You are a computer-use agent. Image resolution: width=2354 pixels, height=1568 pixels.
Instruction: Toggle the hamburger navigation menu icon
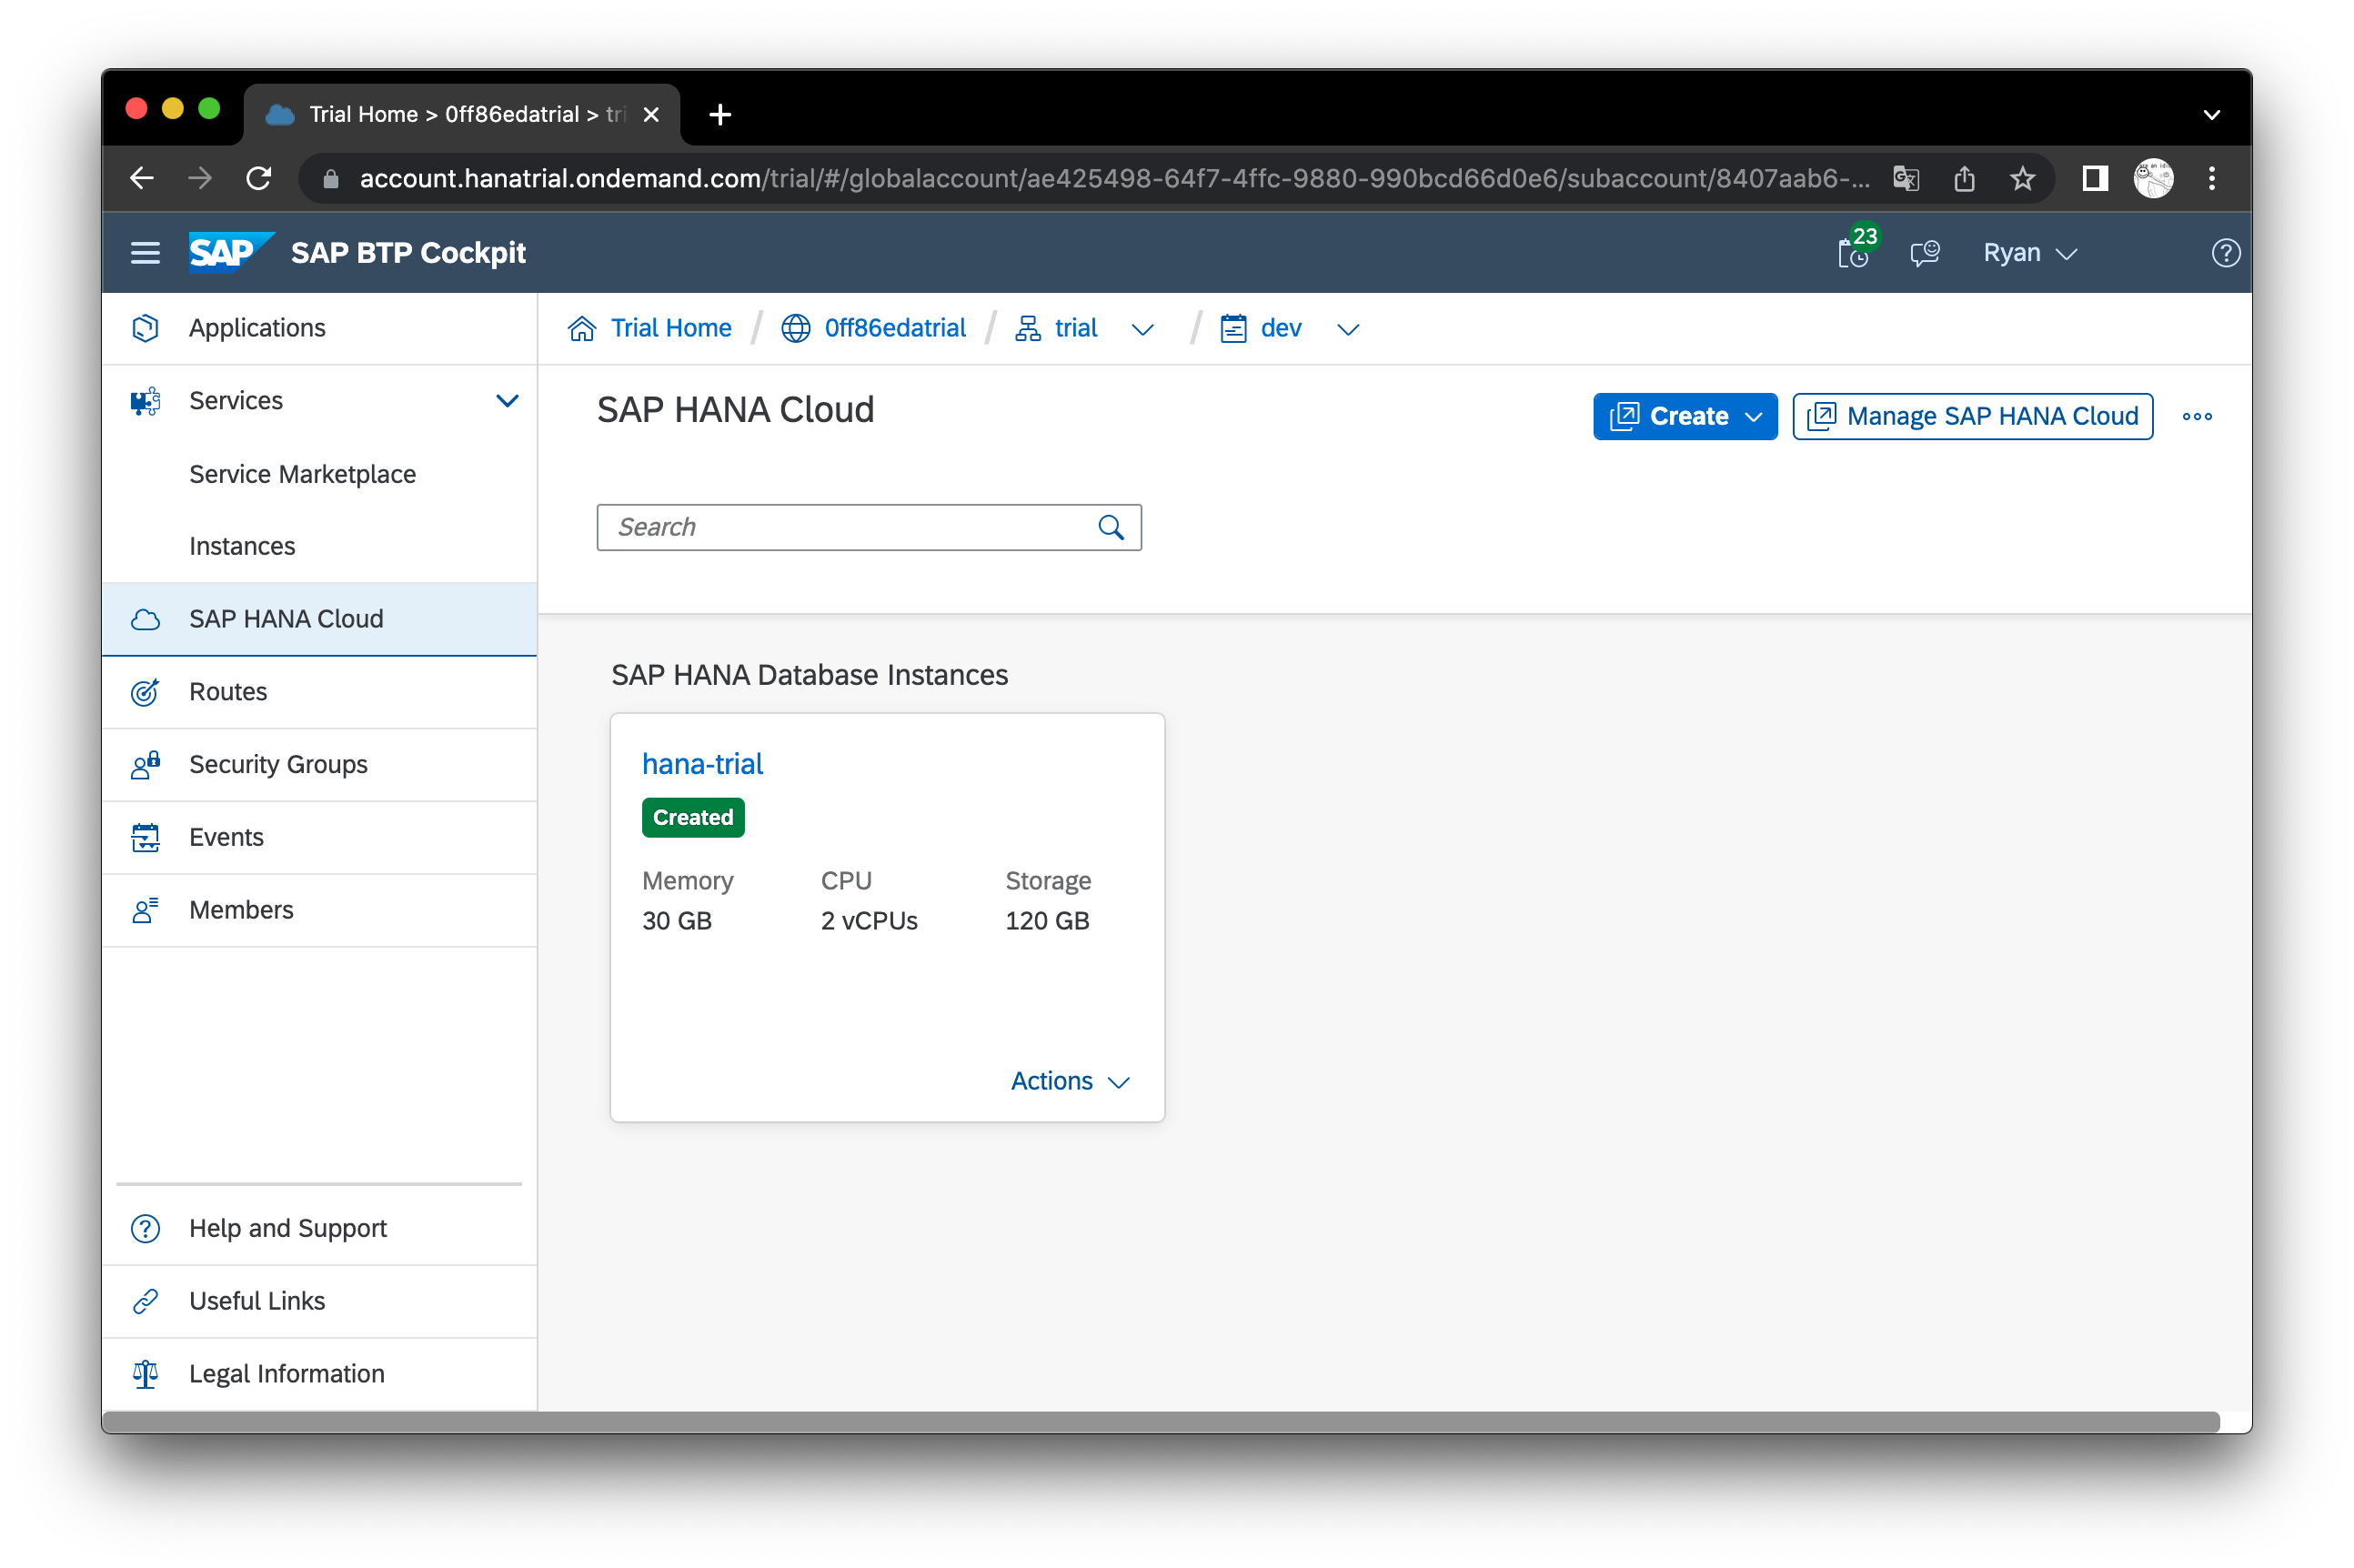[145, 253]
